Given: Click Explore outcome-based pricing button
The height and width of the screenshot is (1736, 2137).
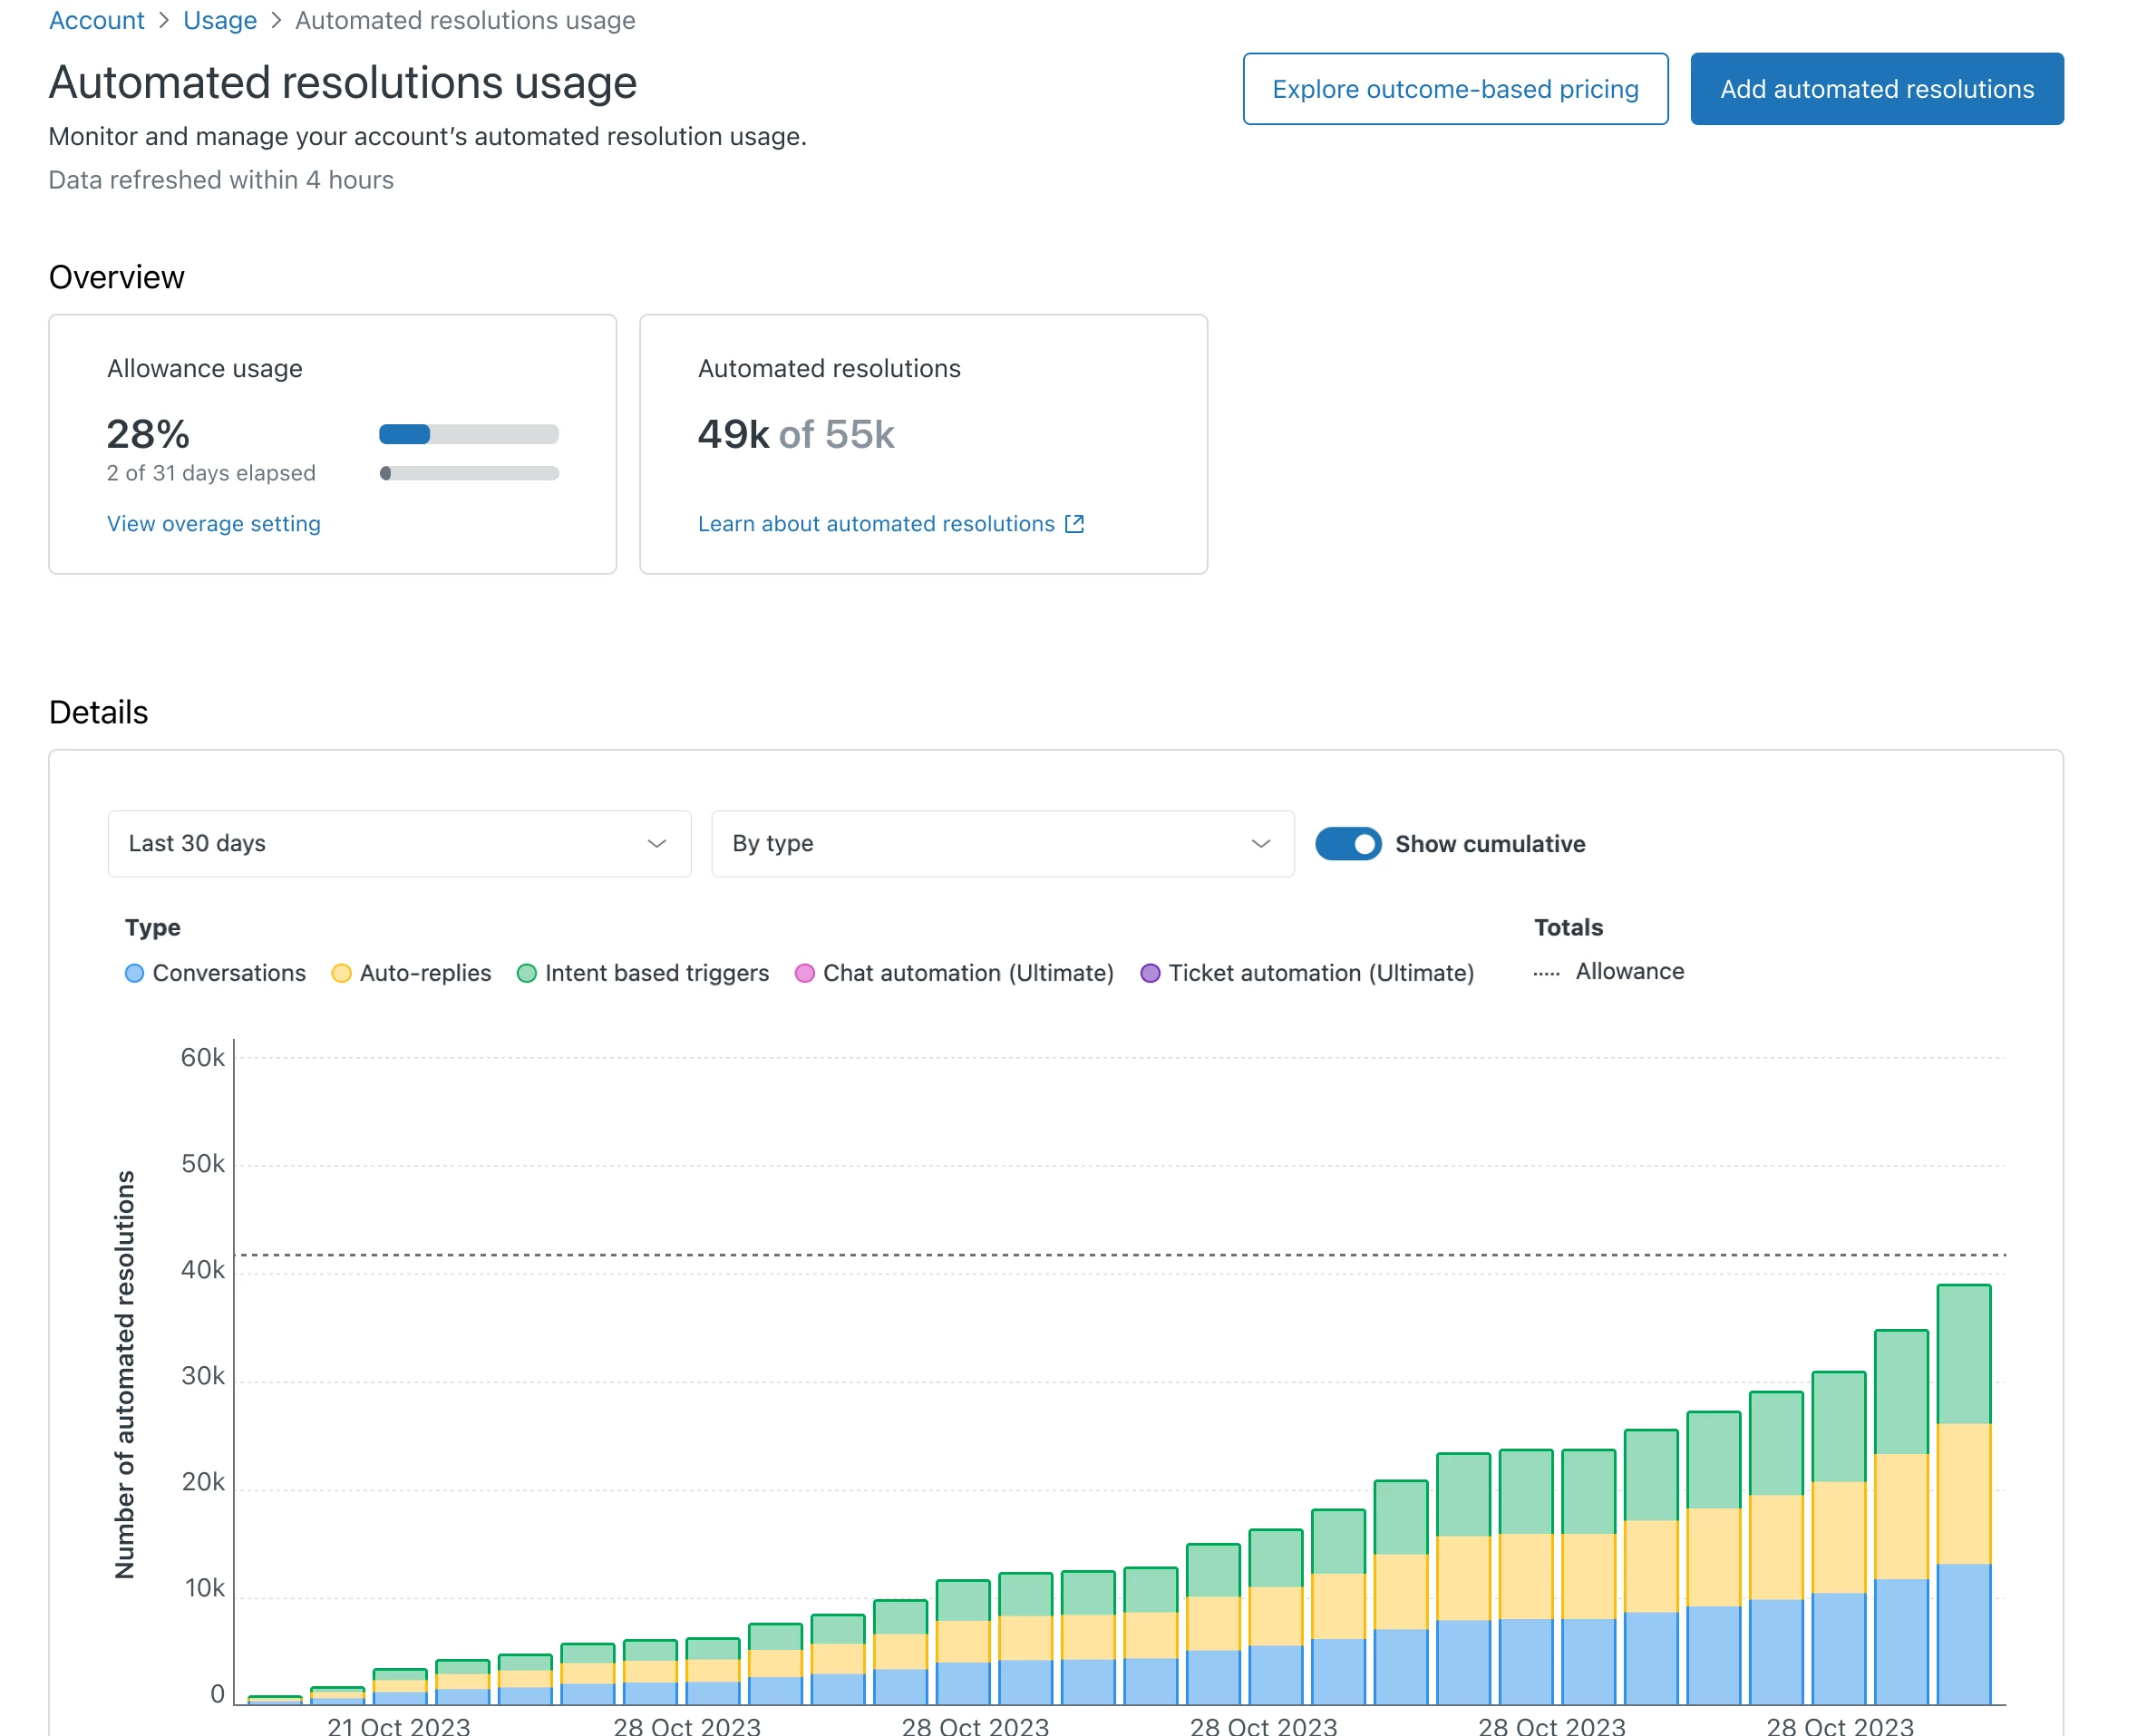Looking at the screenshot, I should (x=1454, y=89).
